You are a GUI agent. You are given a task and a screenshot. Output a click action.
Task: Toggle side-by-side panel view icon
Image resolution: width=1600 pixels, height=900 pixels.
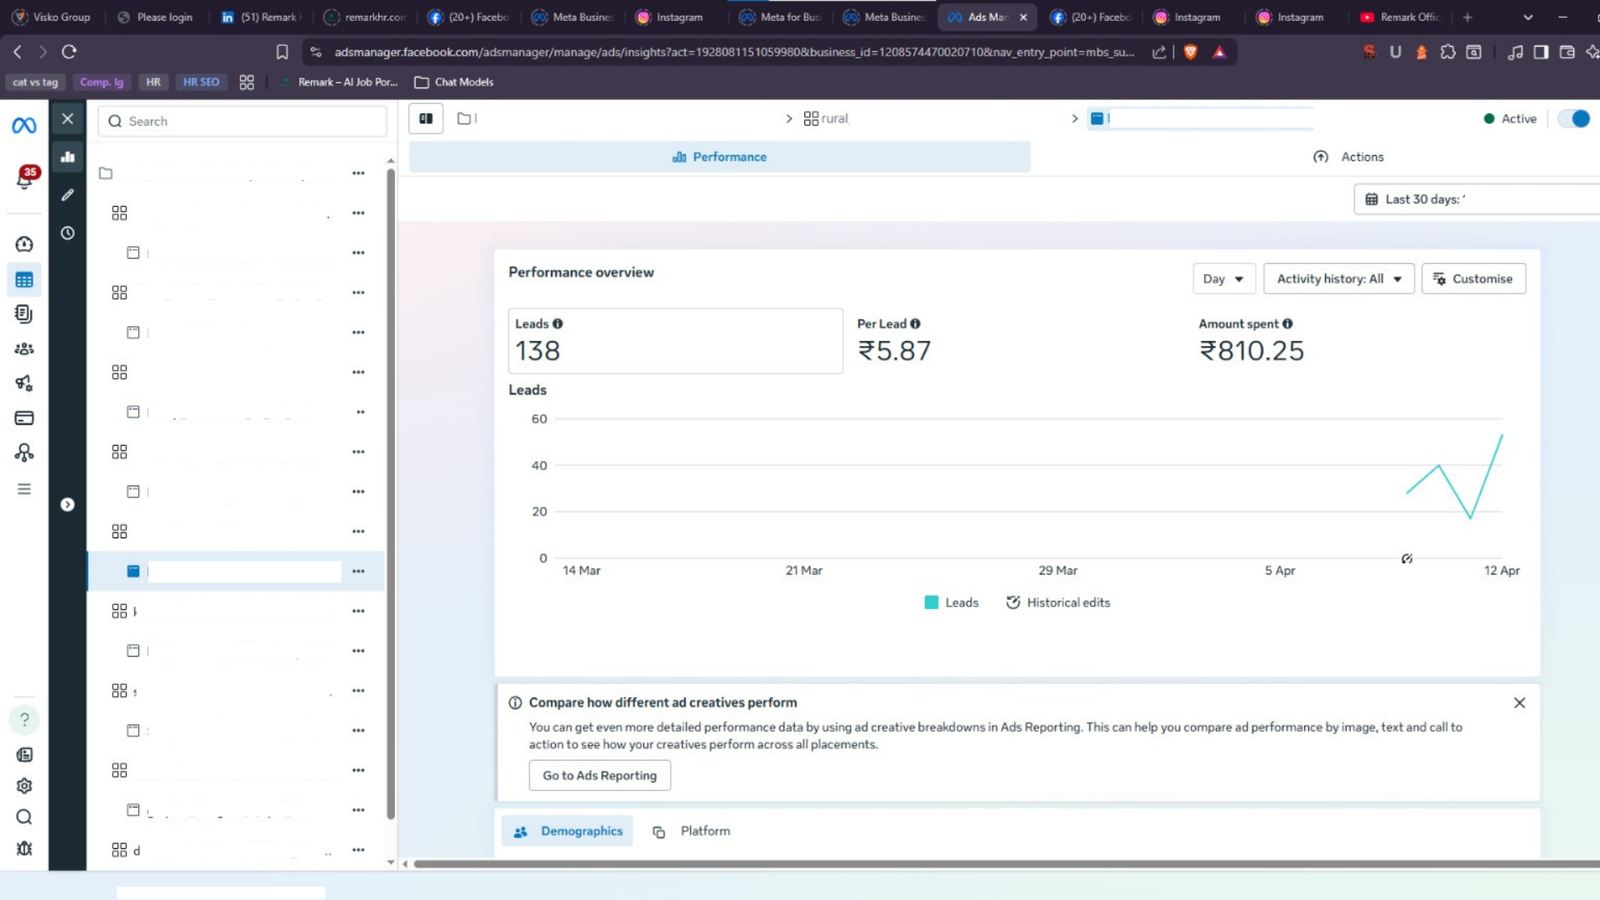[426, 118]
